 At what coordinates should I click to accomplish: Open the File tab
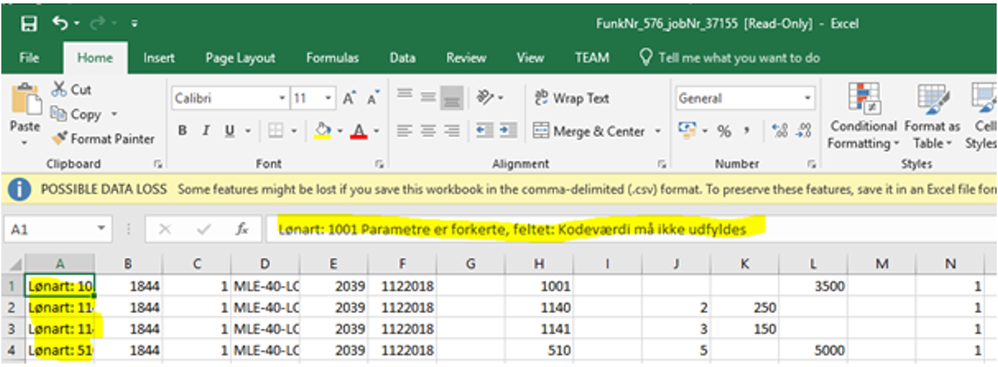[x=29, y=58]
